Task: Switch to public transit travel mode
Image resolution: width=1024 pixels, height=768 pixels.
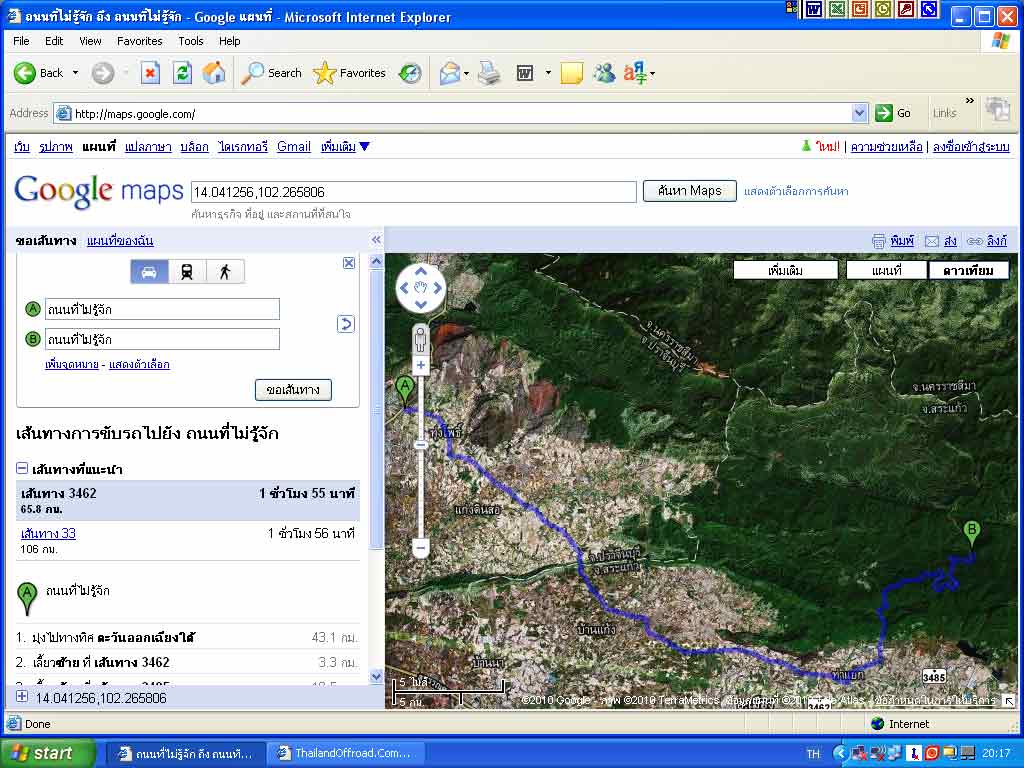Action: [x=187, y=272]
